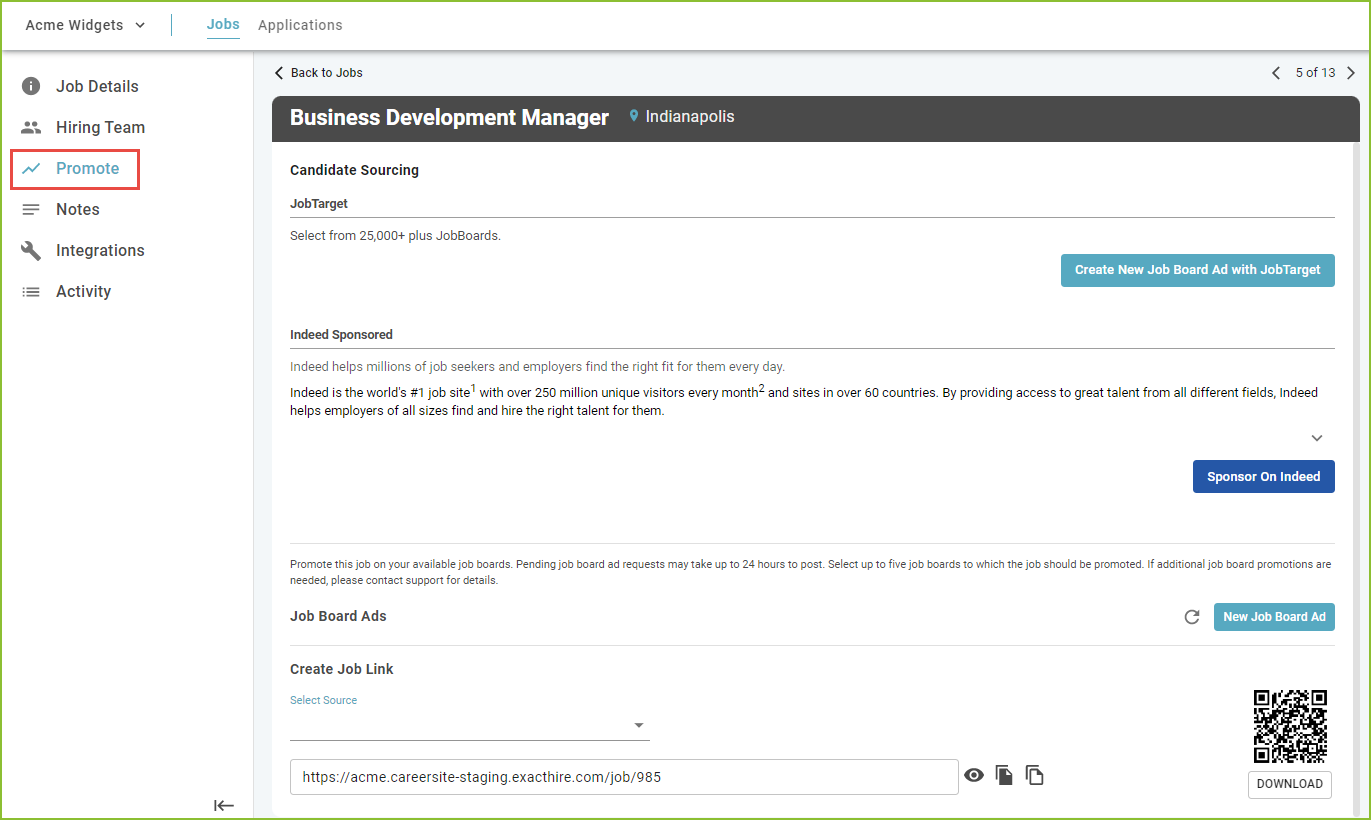Click the New Job Board Ad button

coord(1274,617)
